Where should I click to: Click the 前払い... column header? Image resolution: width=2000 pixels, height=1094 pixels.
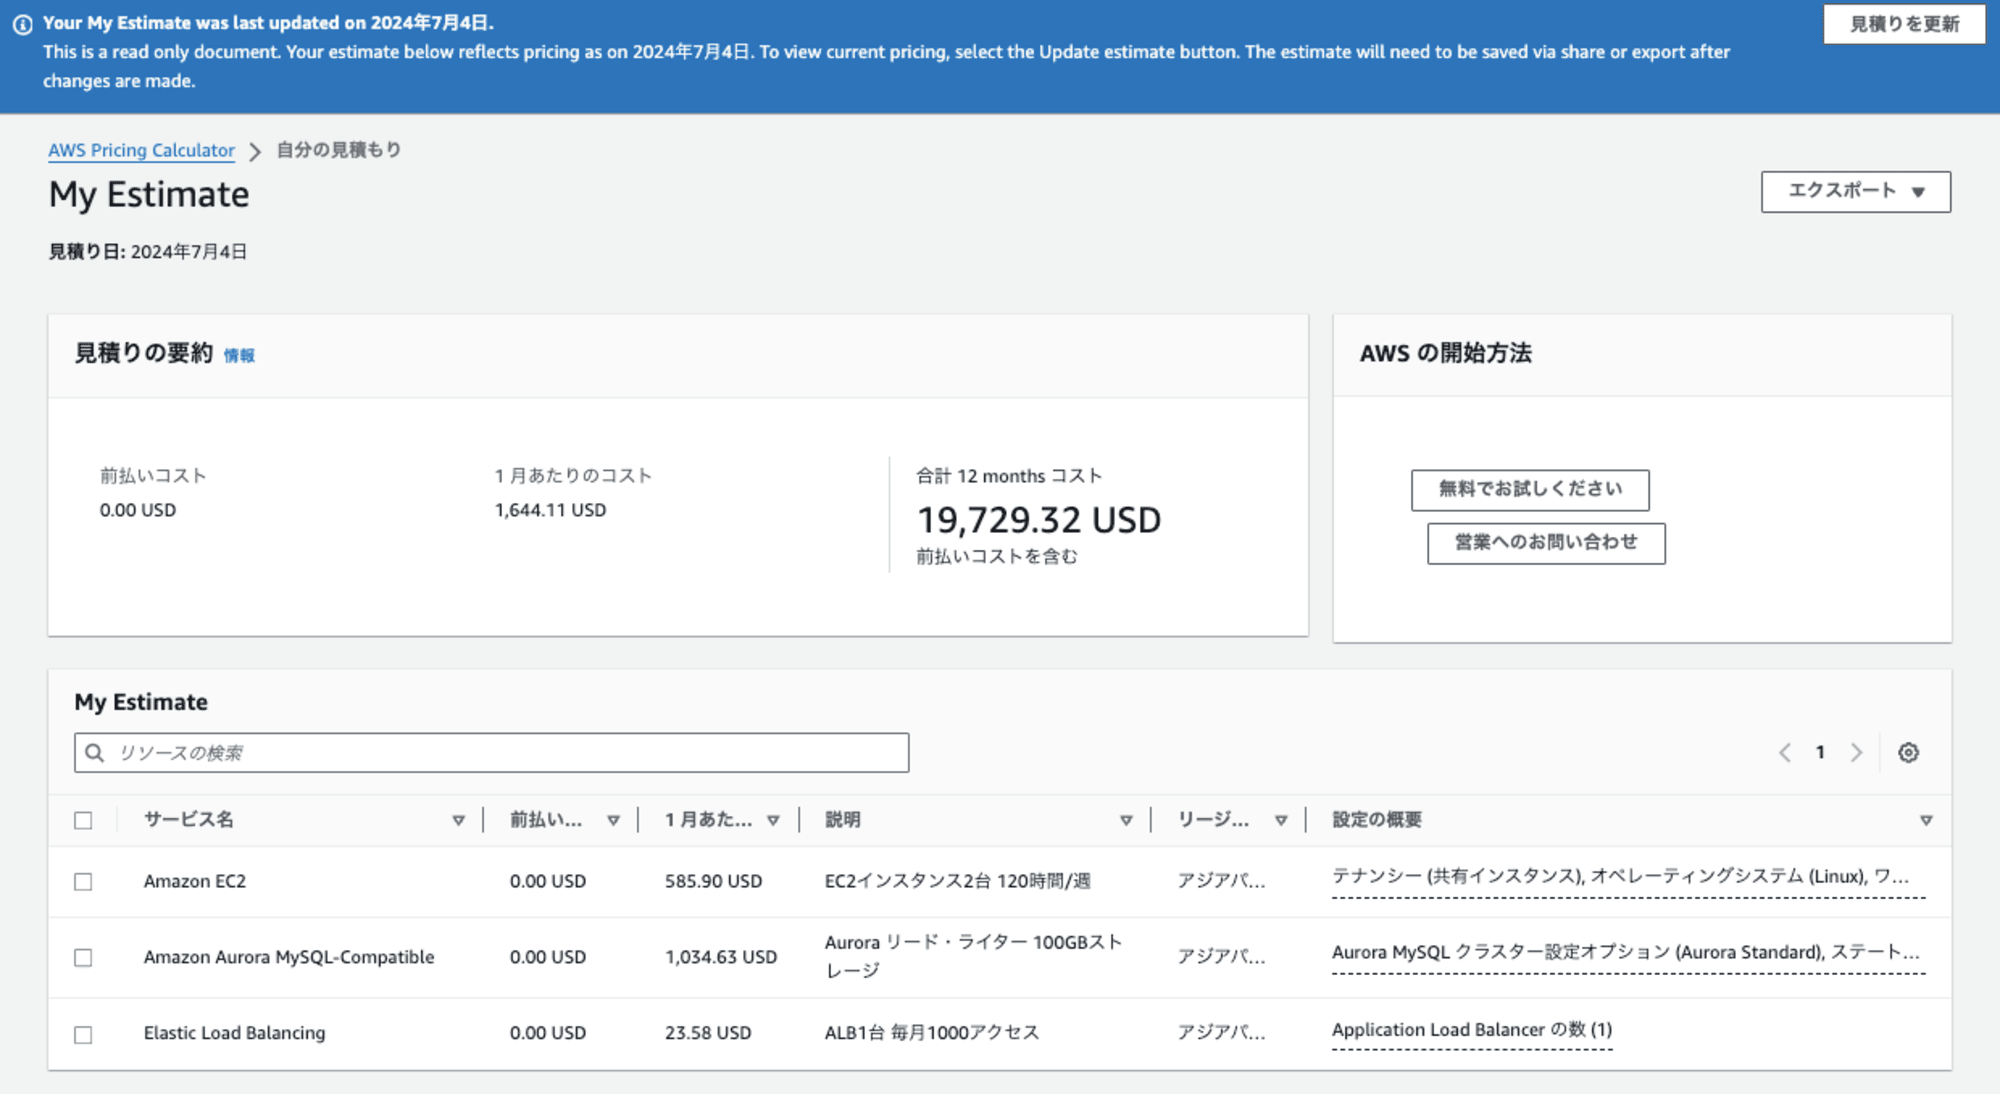[546, 820]
